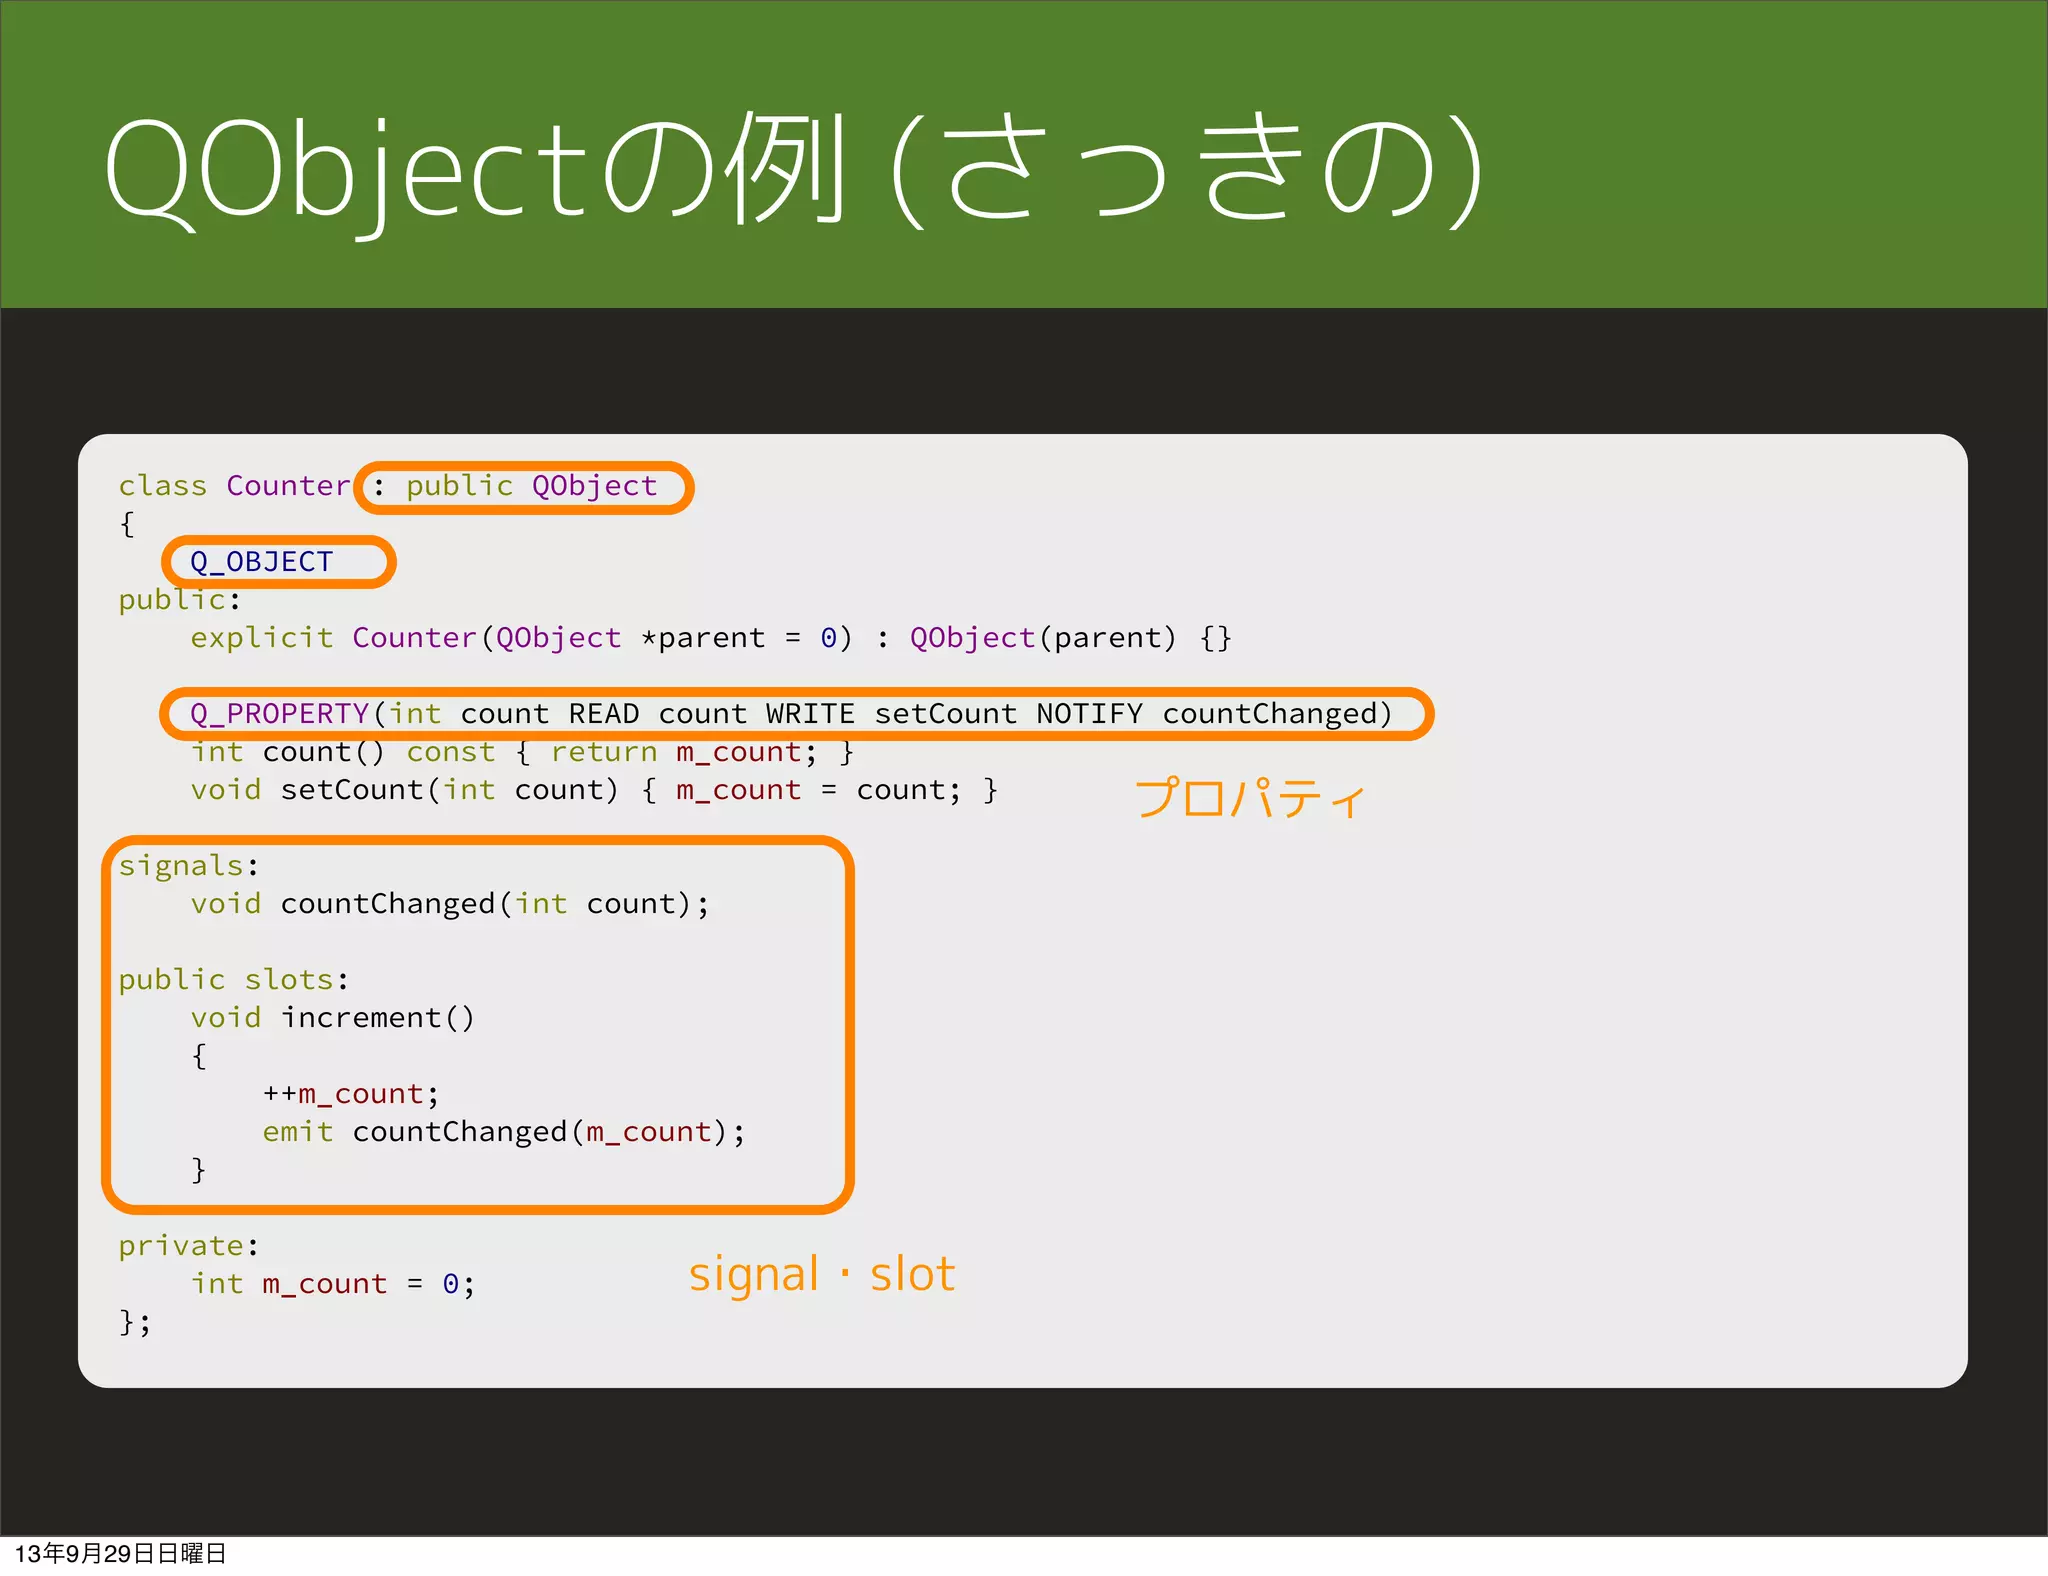This screenshot has width=2048, height=1576.
Task: Click the 'void countChanged(int count);' line
Action: click(x=450, y=904)
